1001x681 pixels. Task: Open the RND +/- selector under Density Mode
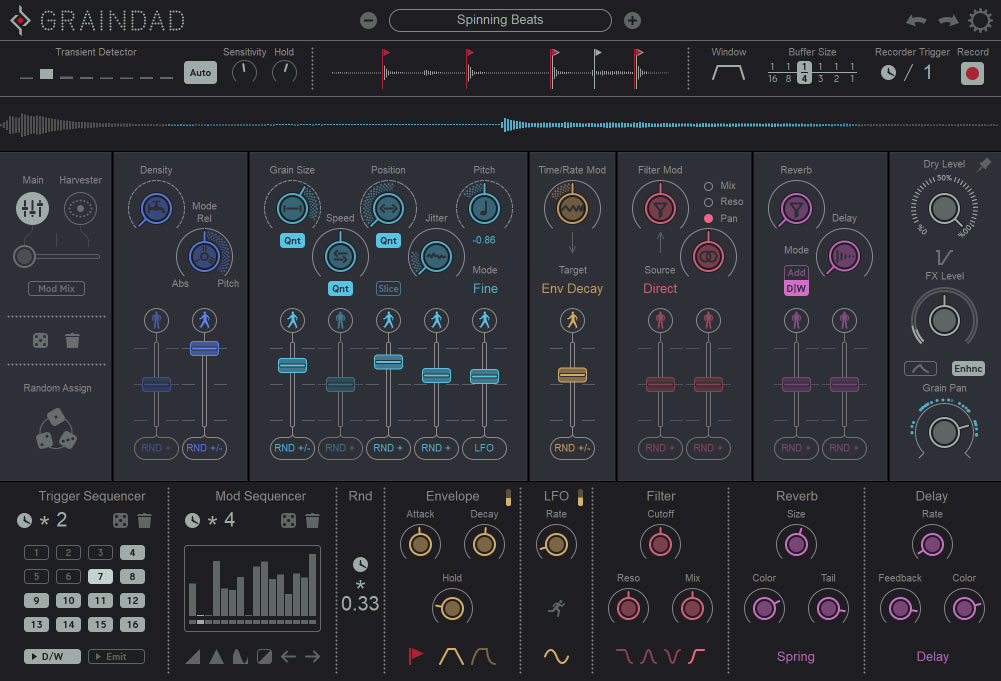click(x=204, y=448)
